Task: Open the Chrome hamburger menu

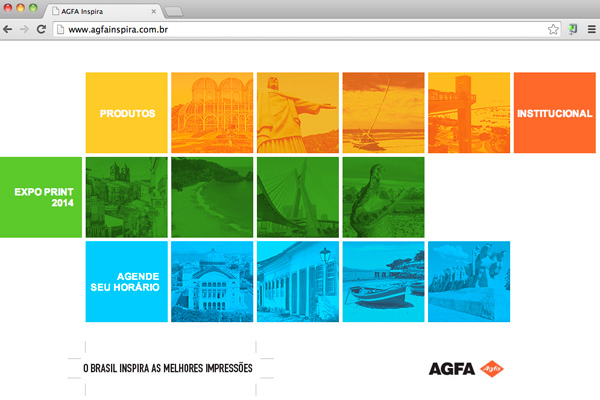Action: coord(592,29)
